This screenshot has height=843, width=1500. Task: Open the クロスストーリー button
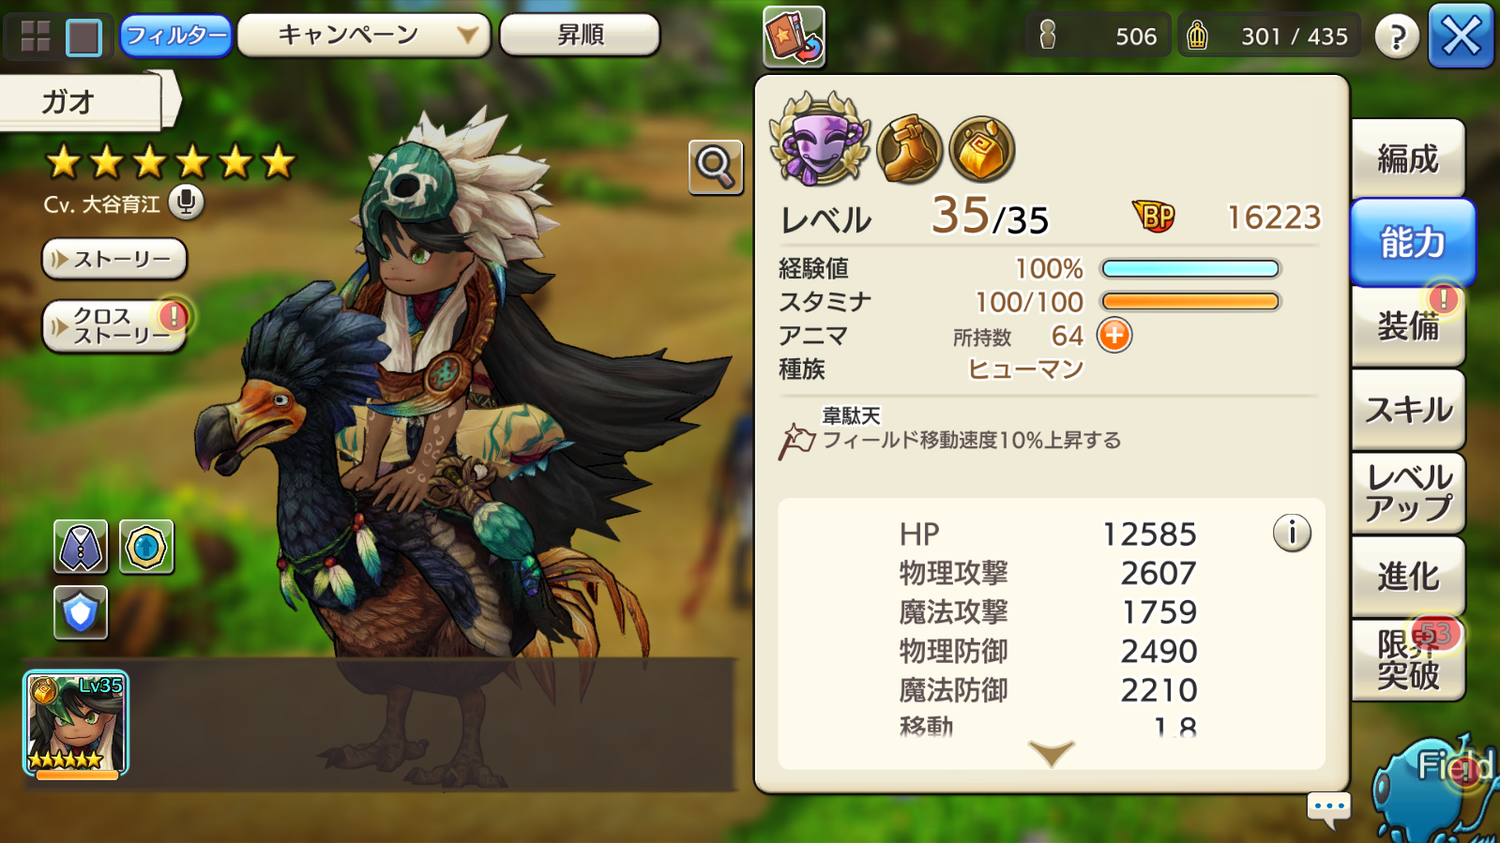click(114, 326)
